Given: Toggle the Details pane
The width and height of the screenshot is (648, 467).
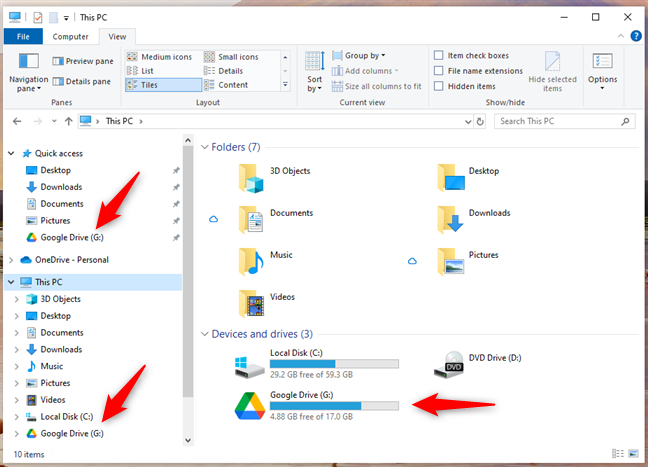Looking at the screenshot, I should pos(81,81).
